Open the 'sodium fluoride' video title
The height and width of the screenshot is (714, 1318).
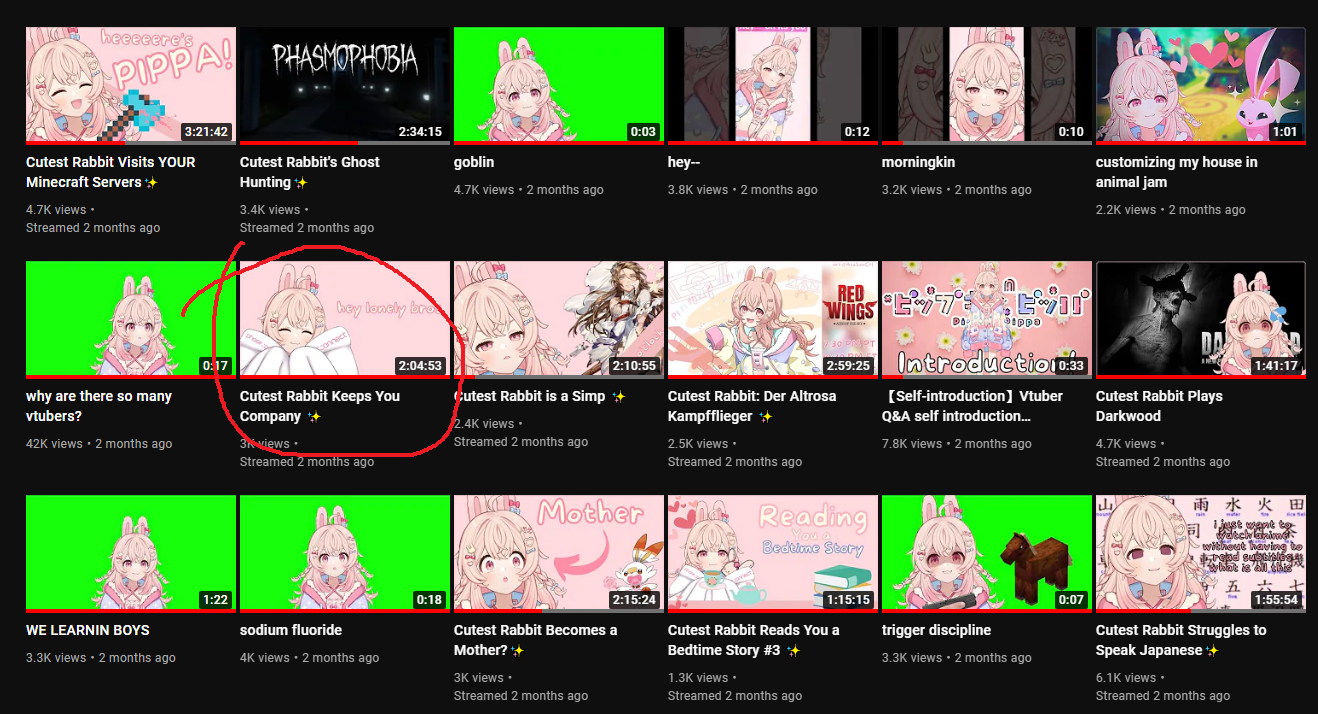point(291,630)
